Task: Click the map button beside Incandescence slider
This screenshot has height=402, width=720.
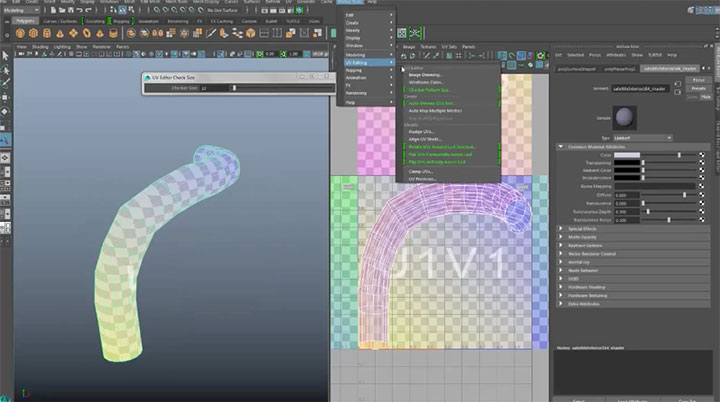Action: 702,178
